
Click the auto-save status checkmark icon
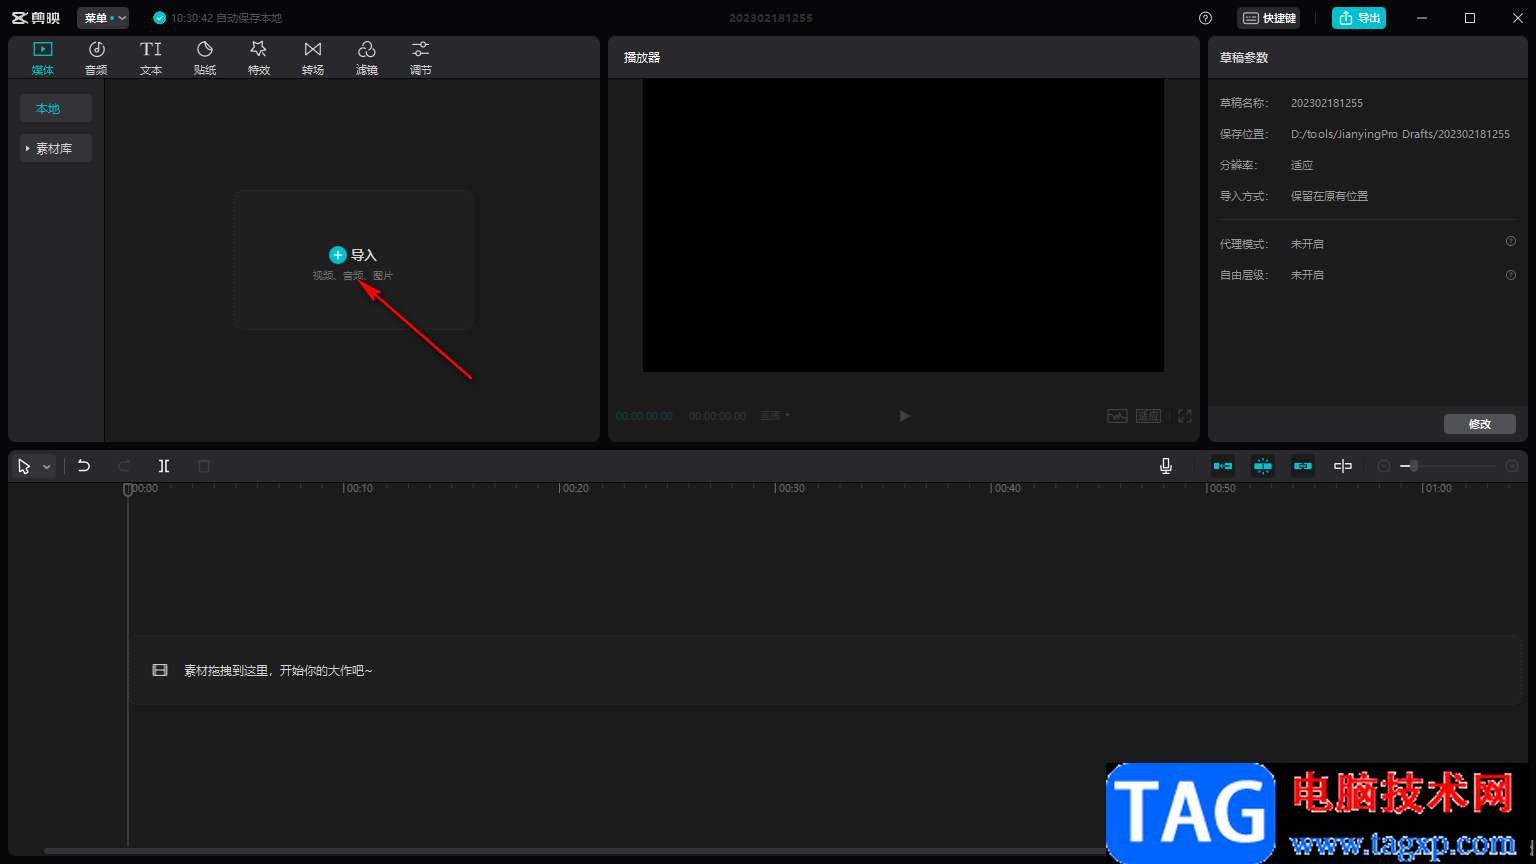[159, 18]
